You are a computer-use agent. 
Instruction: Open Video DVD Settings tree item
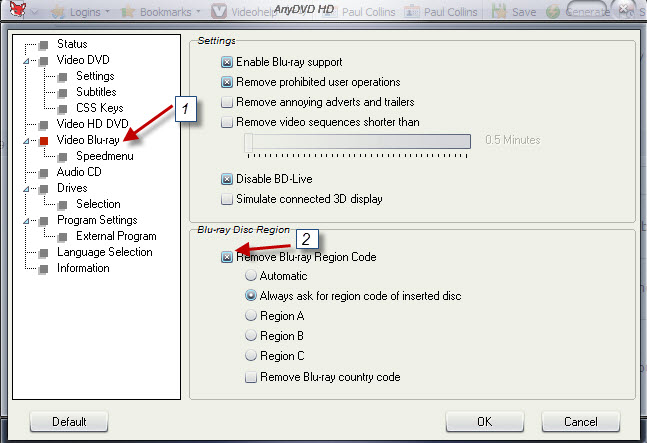(95, 76)
